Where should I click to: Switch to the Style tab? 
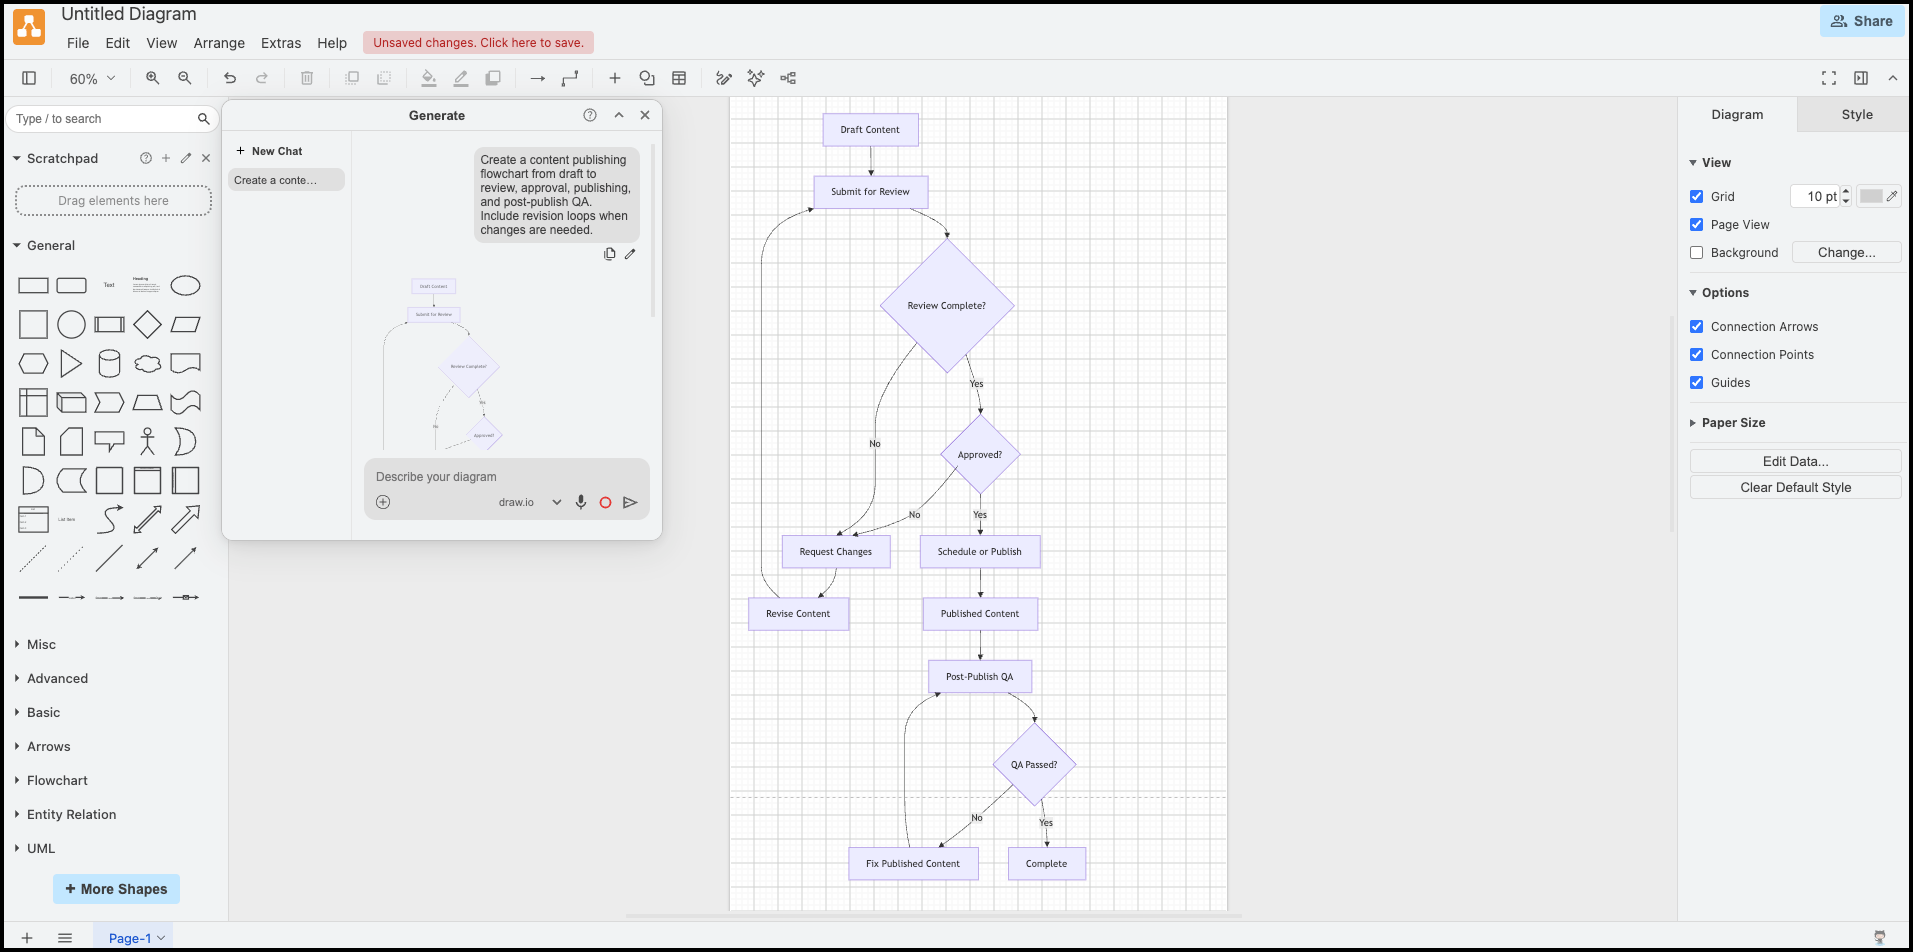coord(1857,115)
